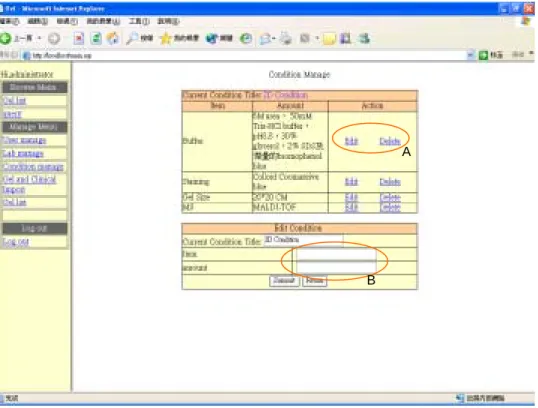Click the Print icon in toolbar

(x=285, y=38)
